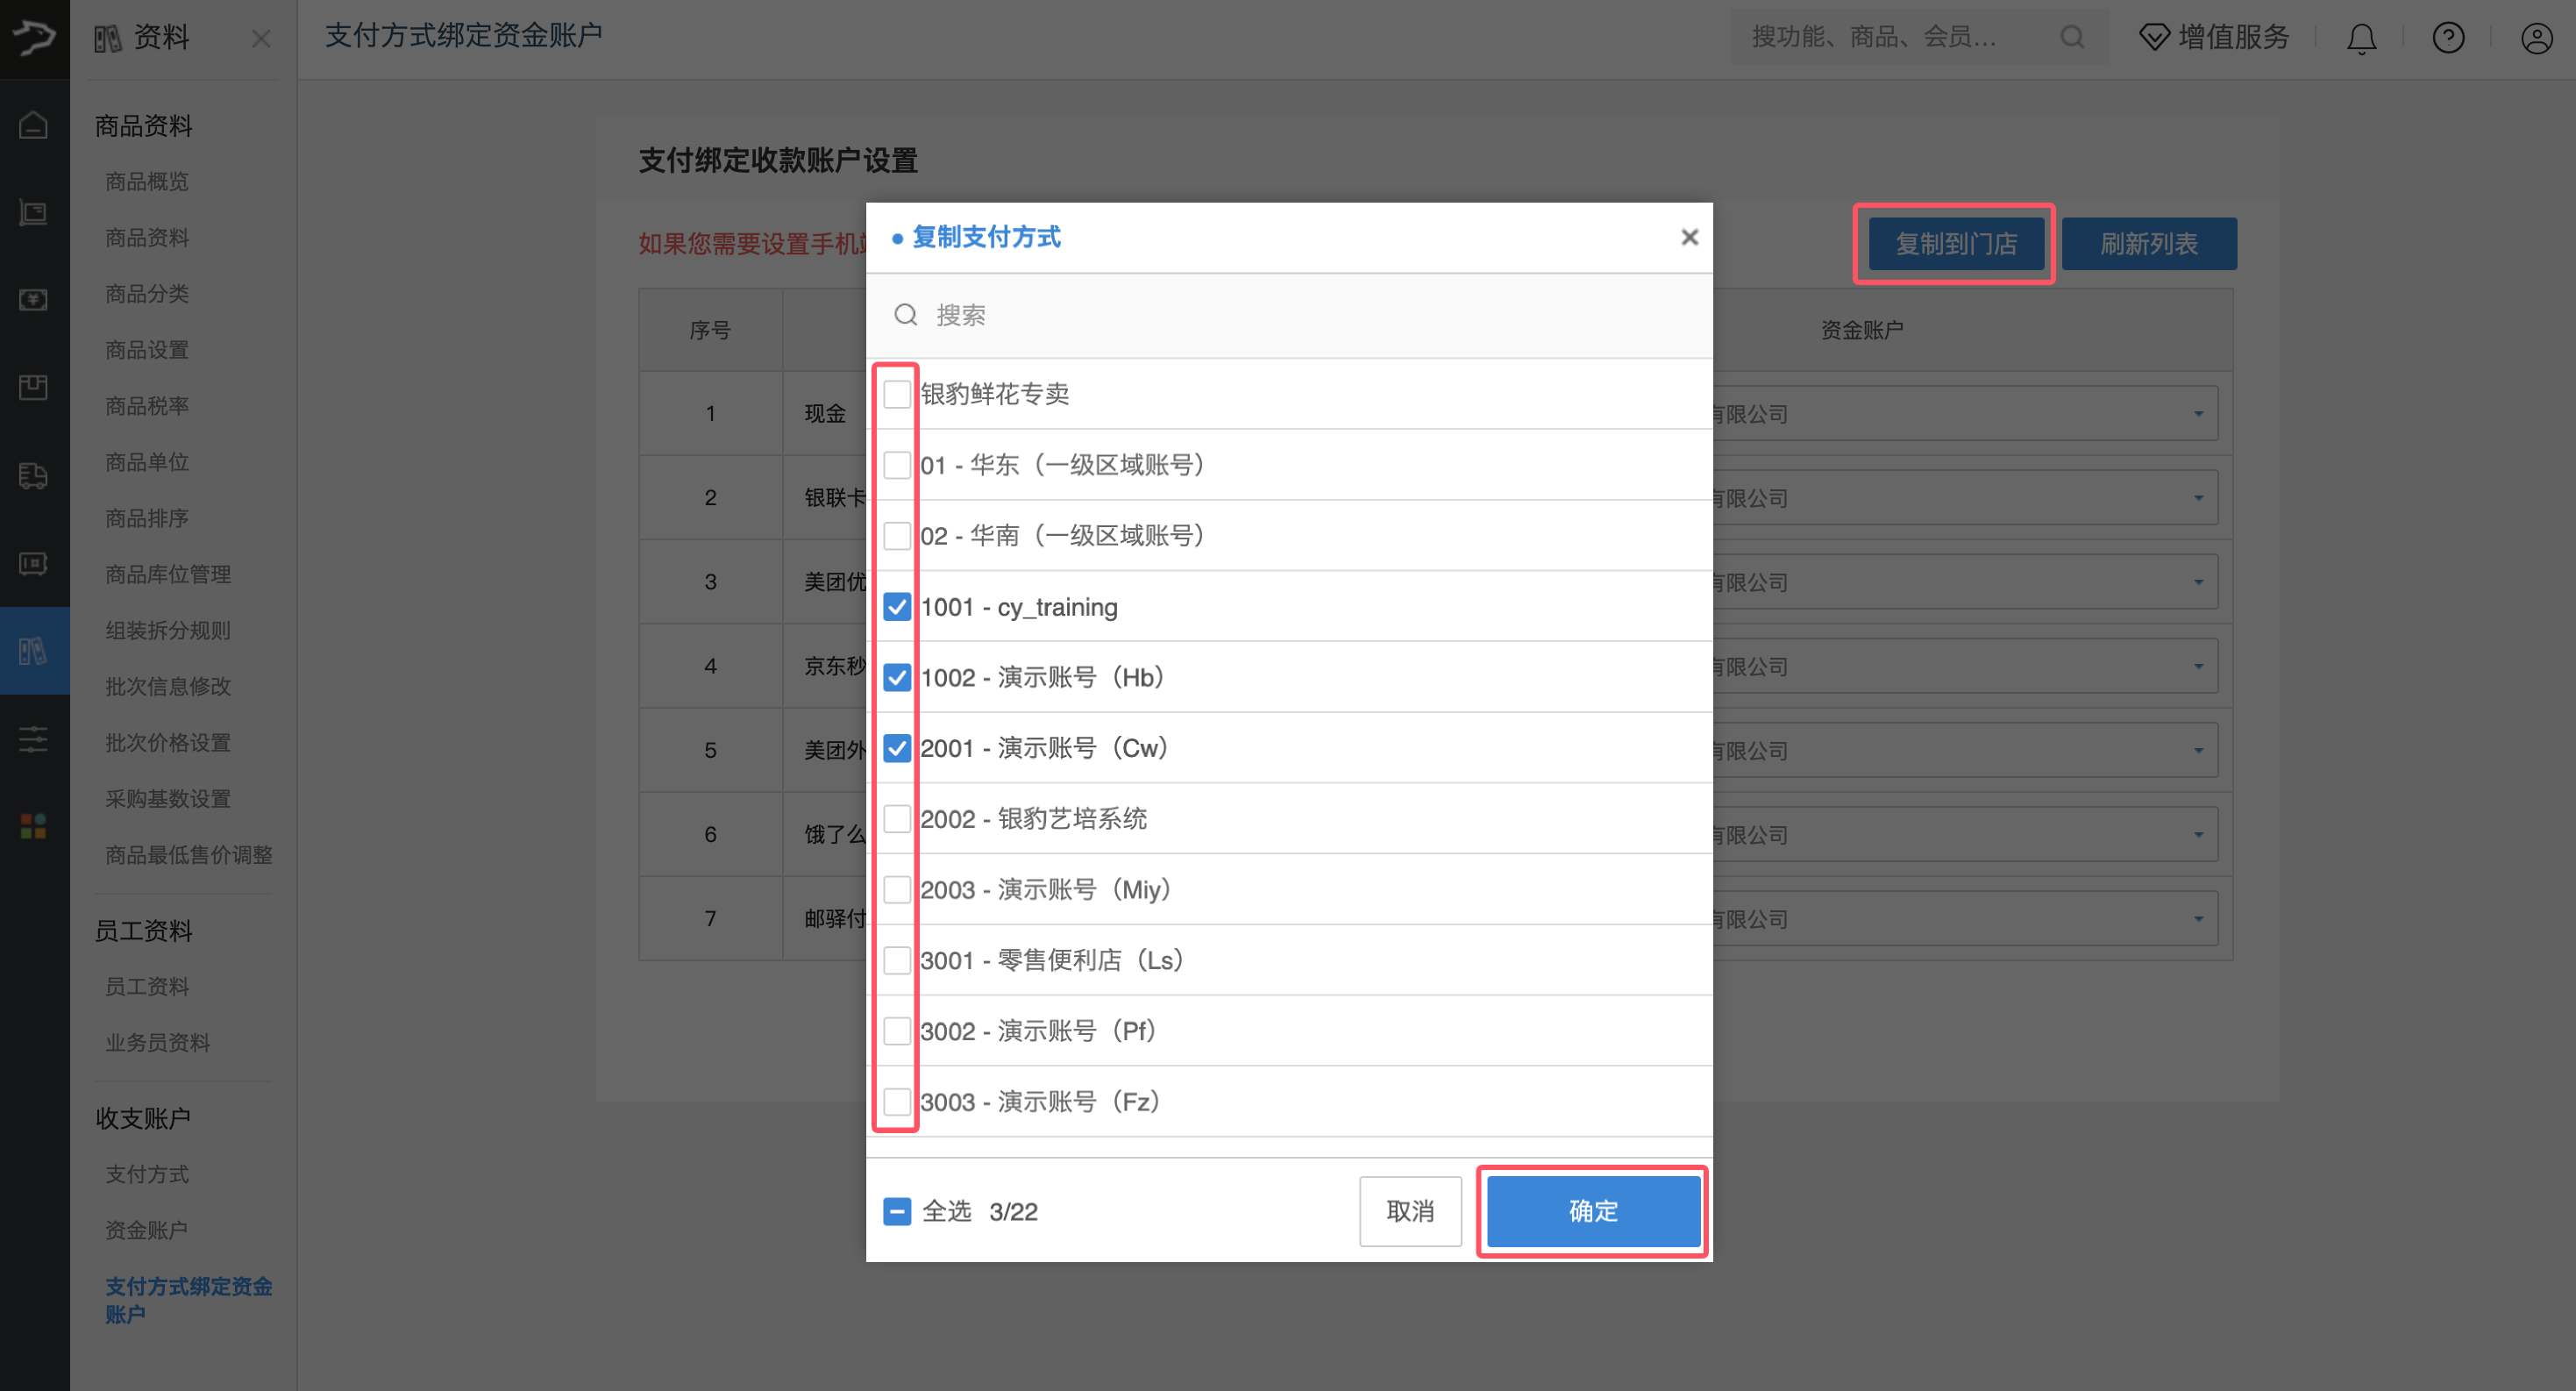Click the colorful apps grid icon in the sidebar
The image size is (2576, 1391).
[33, 826]
